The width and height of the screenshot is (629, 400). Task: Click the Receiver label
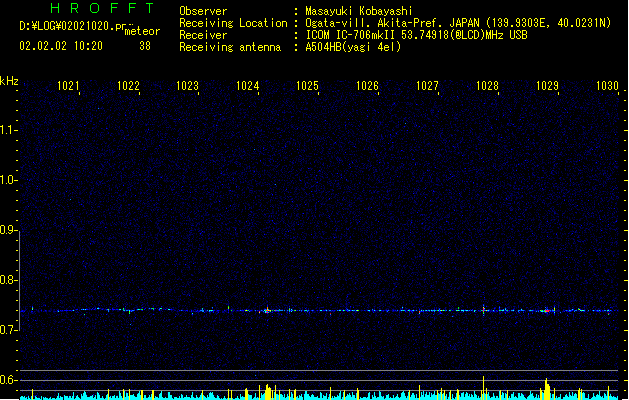(203, 35)
